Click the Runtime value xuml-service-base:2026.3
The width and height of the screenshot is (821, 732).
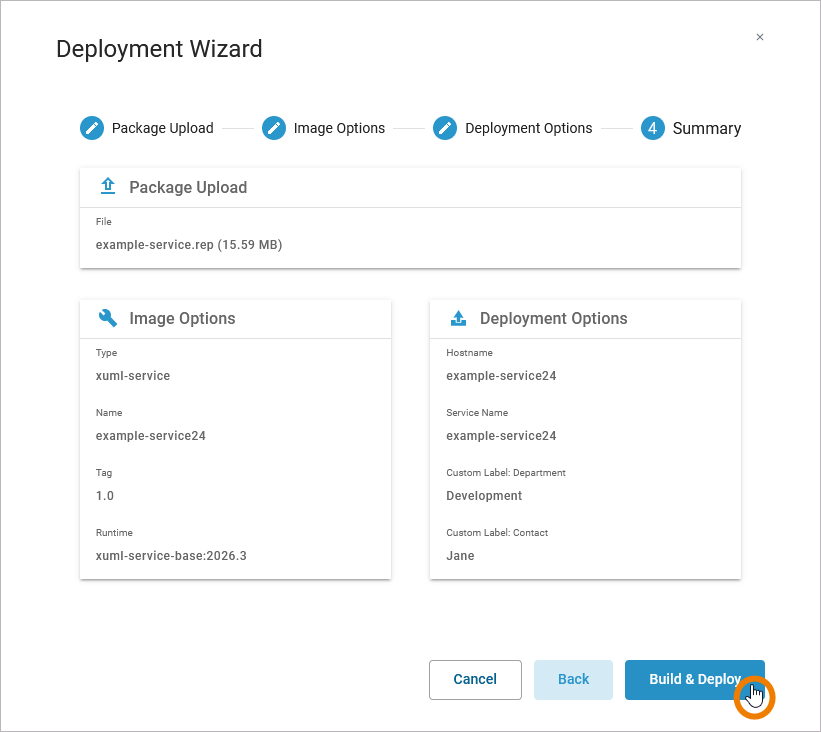click(x=171, y=555)
